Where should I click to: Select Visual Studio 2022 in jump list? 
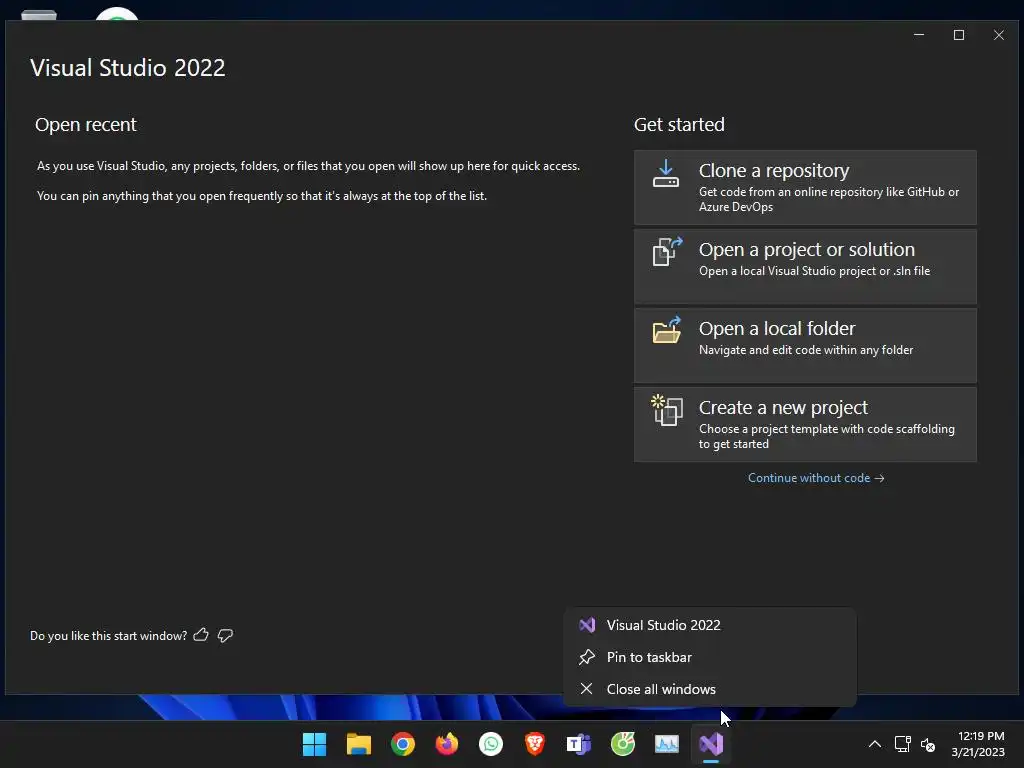710,625
